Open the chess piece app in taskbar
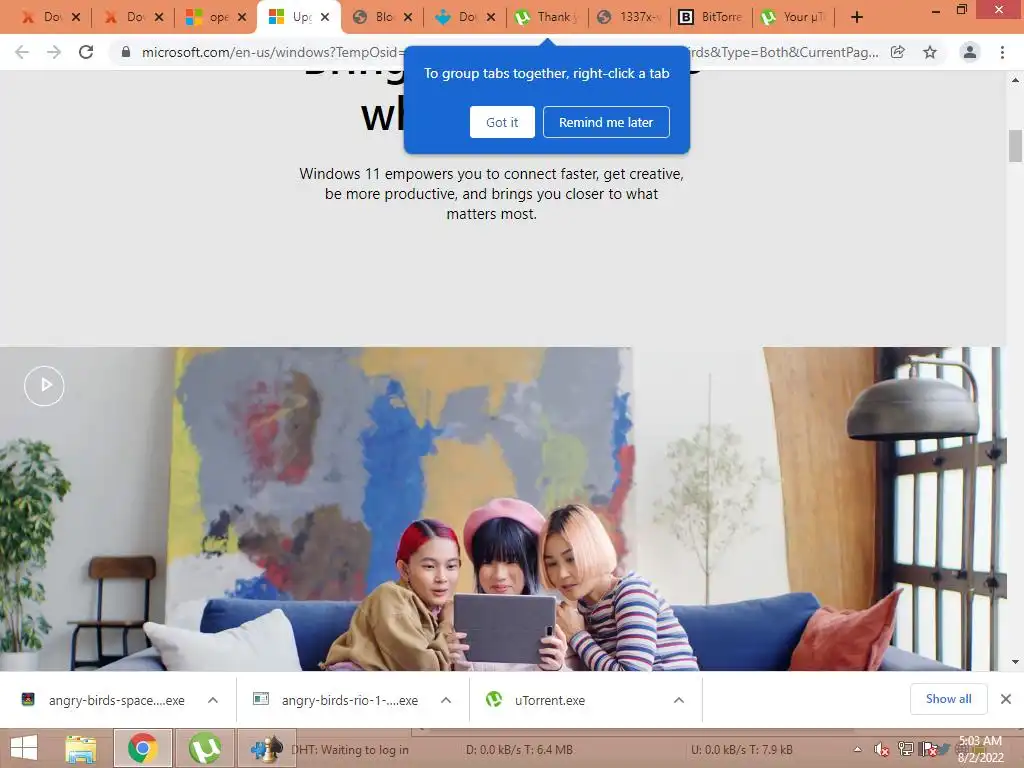The image size is (1024, 768). pos(266,748)
